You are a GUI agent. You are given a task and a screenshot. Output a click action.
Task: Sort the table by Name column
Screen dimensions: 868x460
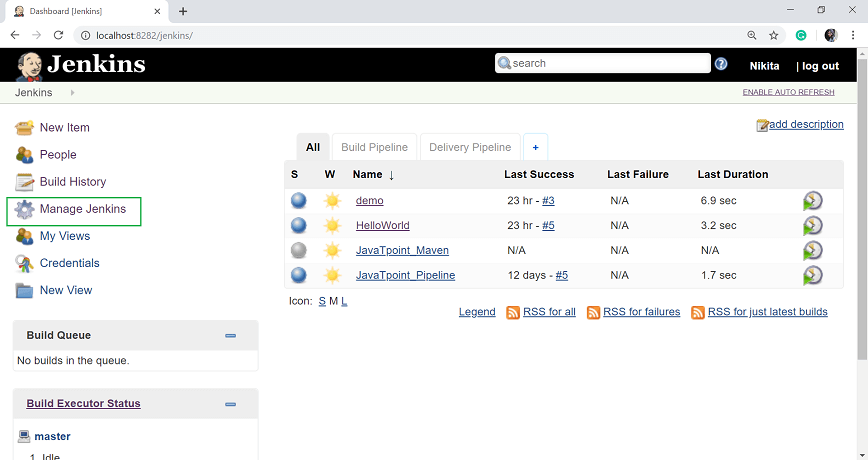point(373,175)
